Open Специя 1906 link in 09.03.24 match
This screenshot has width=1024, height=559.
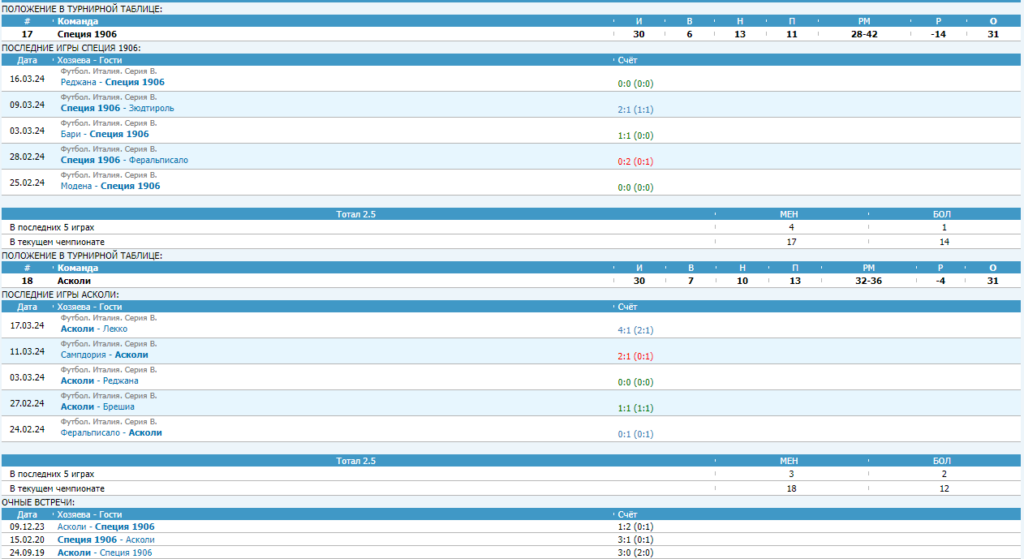(x=90, y=108)
